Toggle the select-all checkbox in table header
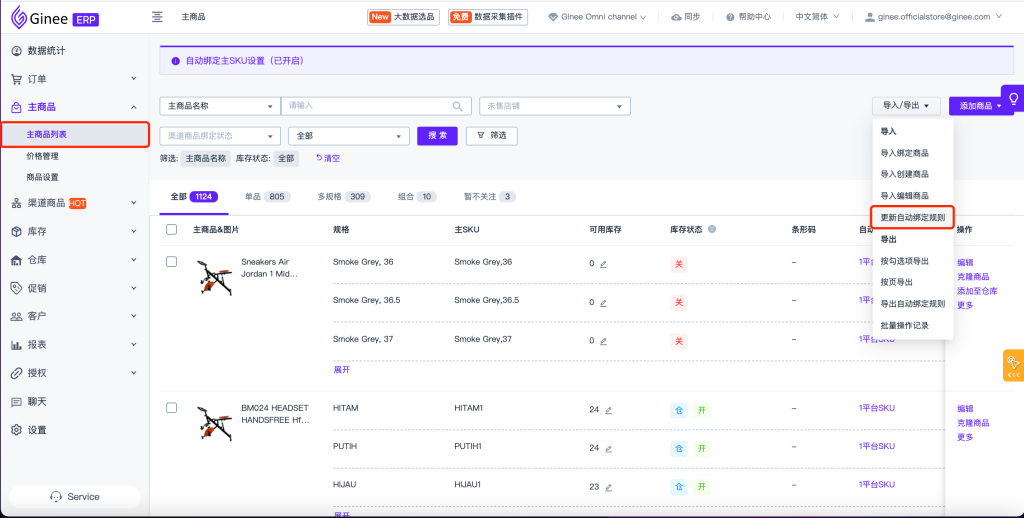This screenshot has height=518, width=1024. tap(171, 229)
